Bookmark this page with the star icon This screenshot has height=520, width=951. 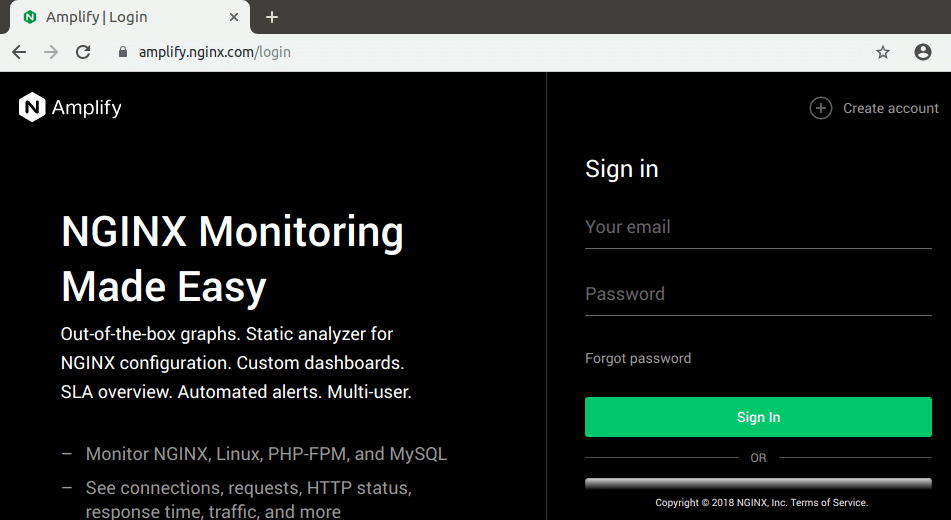point(882,52)
